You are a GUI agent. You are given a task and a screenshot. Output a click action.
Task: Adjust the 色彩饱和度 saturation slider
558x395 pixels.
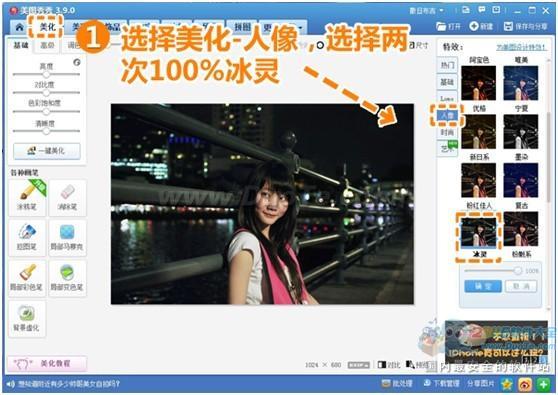click(x=46, y=111)
